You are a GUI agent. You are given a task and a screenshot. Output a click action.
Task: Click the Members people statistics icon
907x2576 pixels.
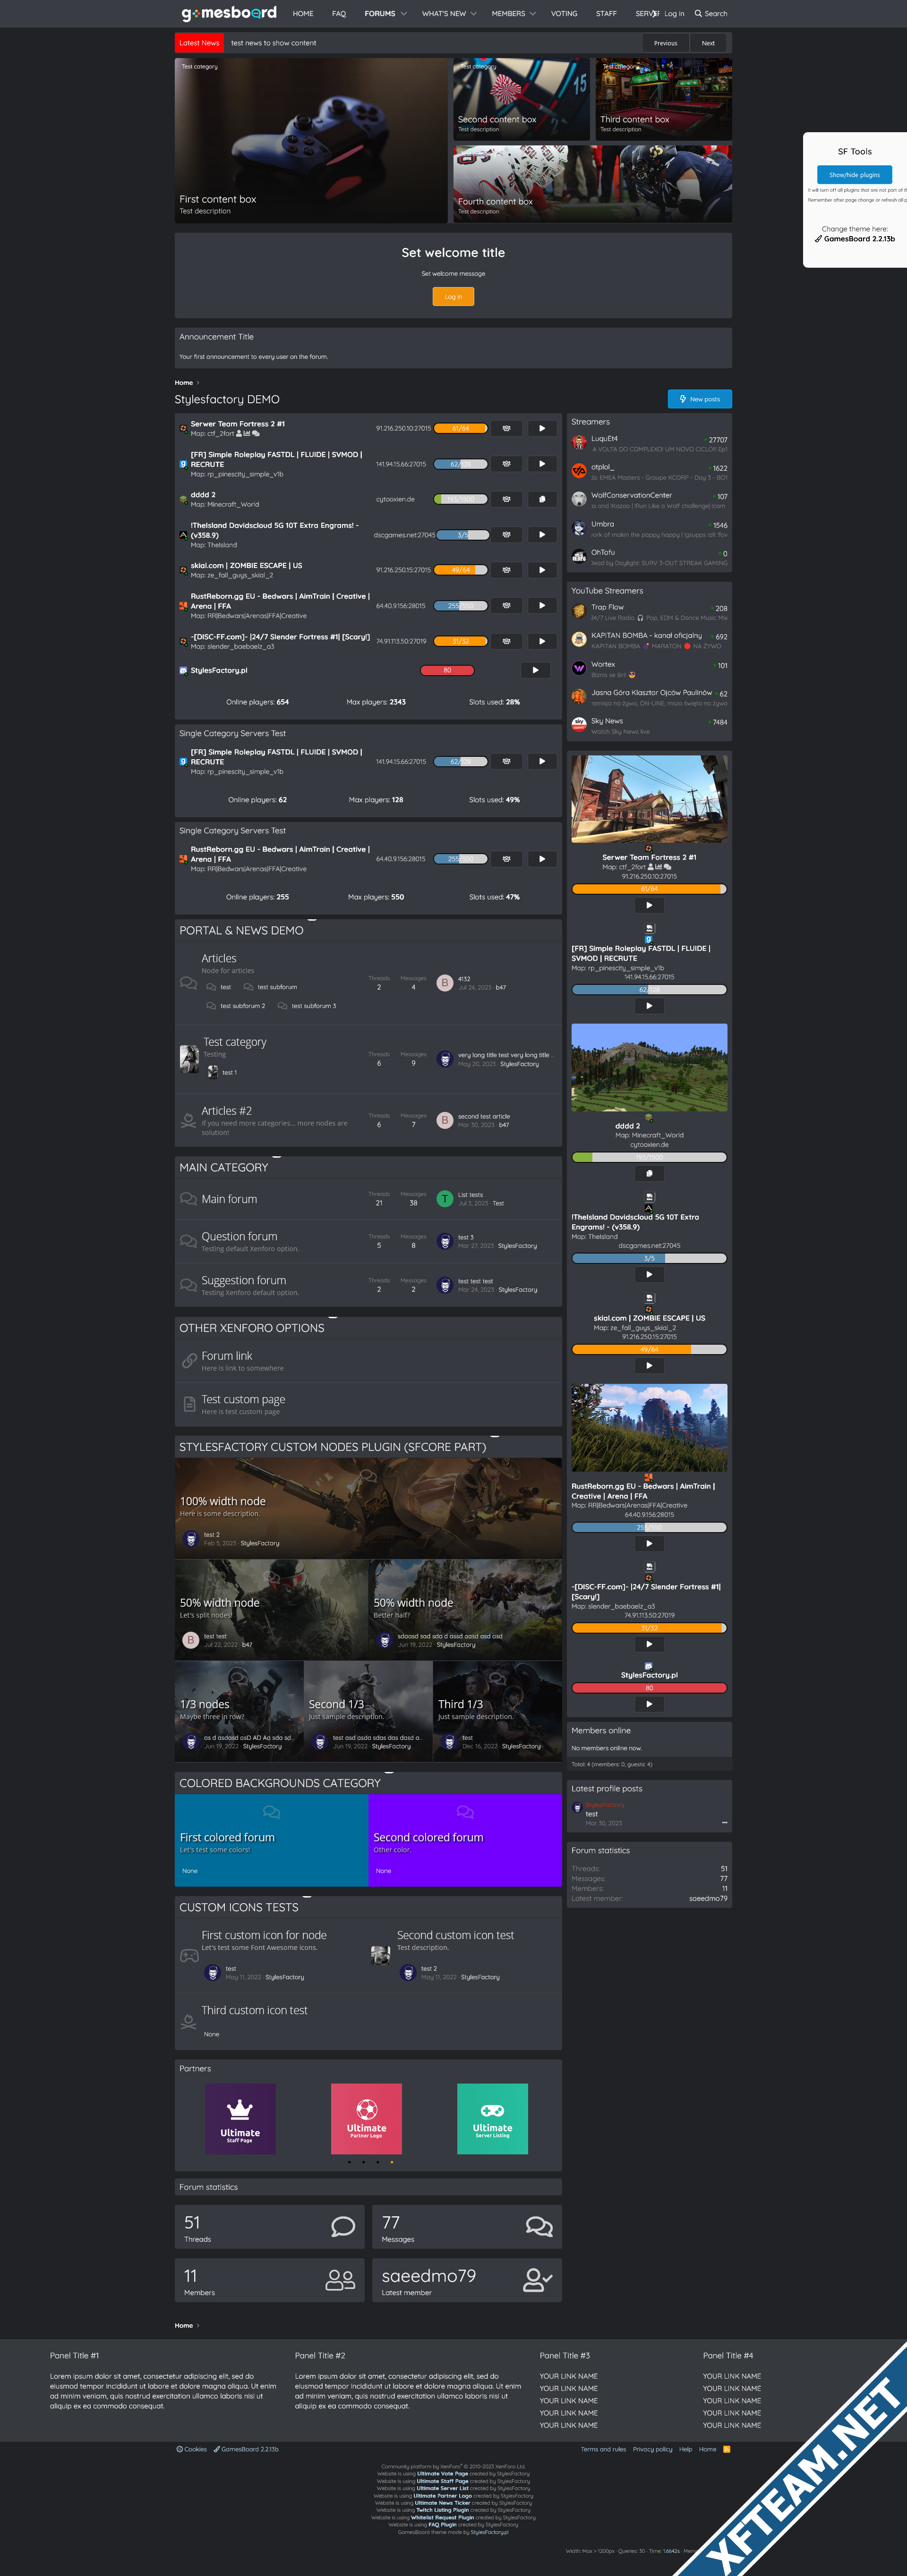pyautogui.click(x=340, y=2279)
